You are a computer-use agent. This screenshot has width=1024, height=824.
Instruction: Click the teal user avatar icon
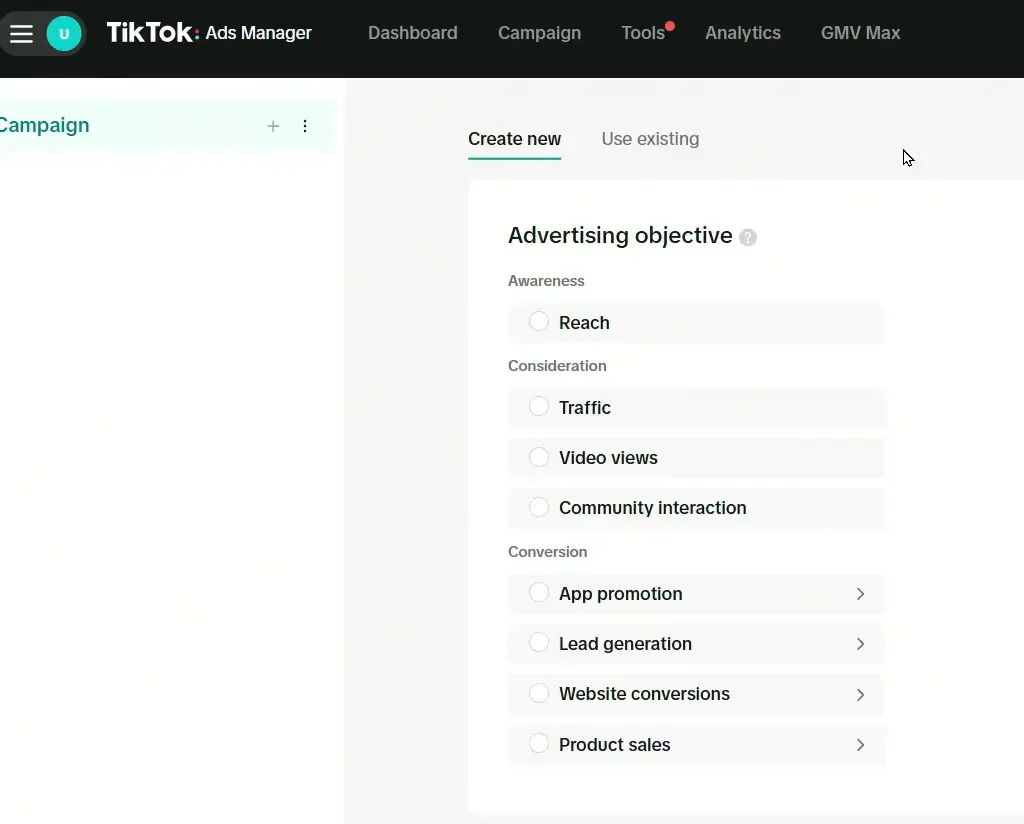pos(64,34)
